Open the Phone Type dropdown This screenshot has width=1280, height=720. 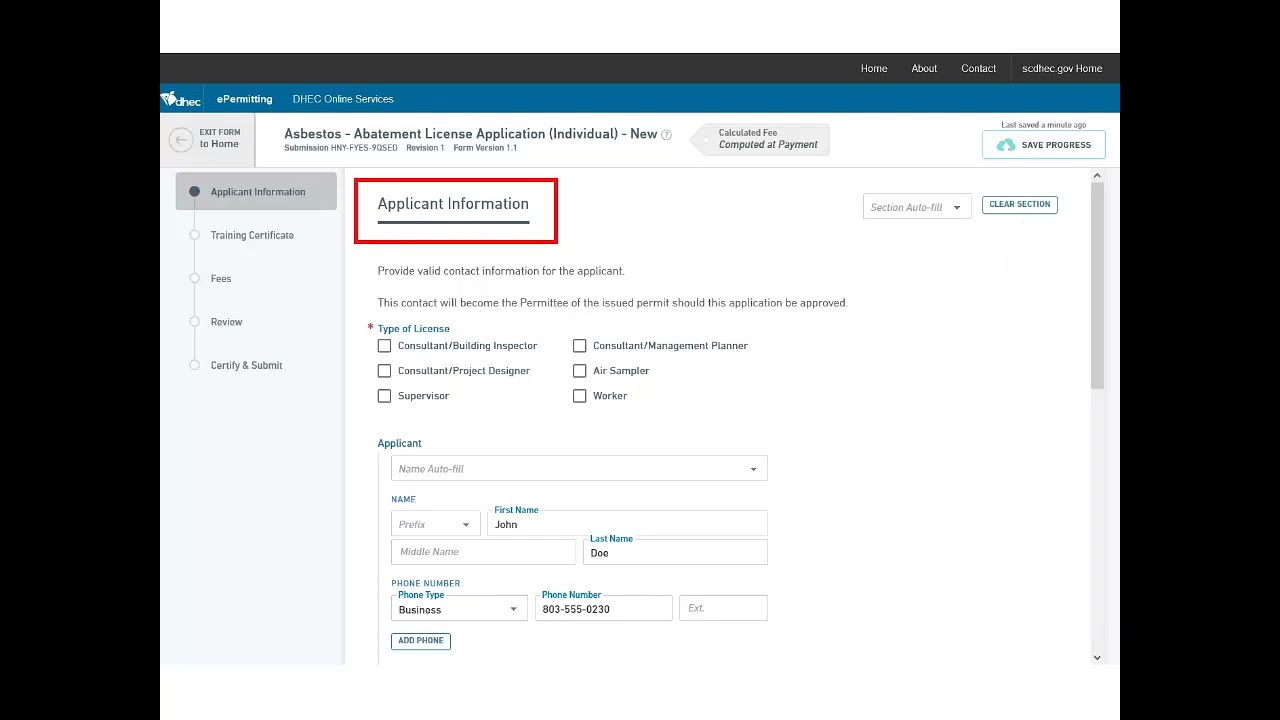[459, 609]
